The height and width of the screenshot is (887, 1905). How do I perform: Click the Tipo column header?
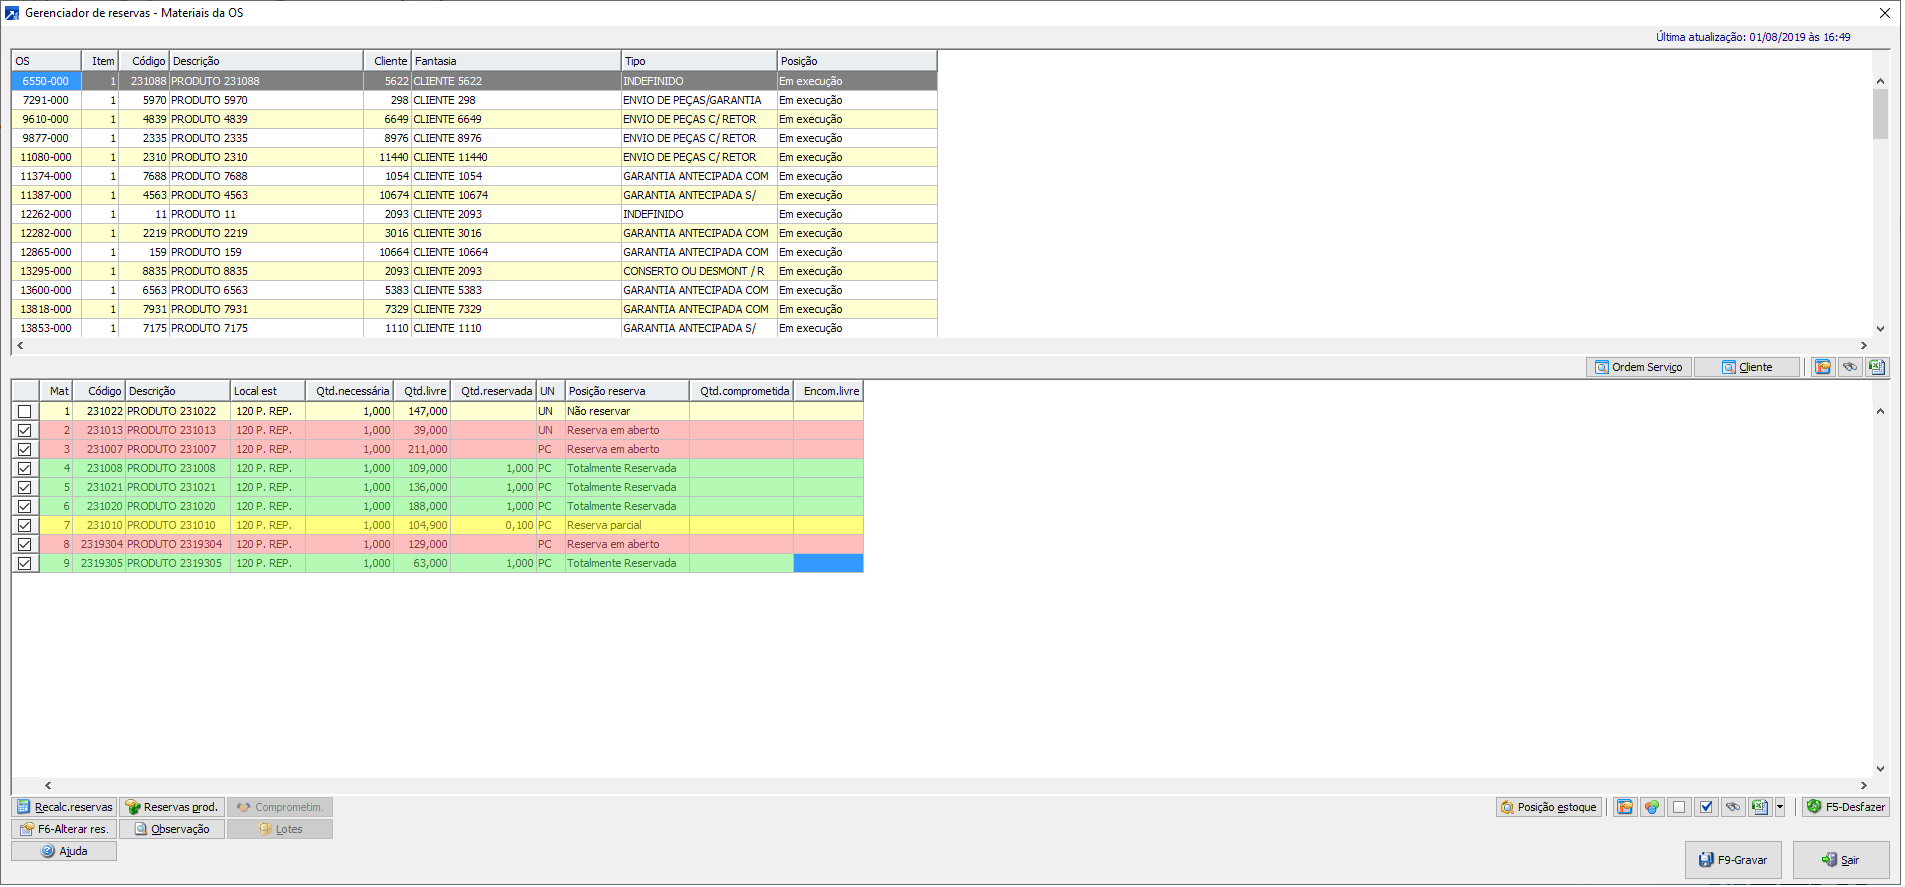pos(699,61)
